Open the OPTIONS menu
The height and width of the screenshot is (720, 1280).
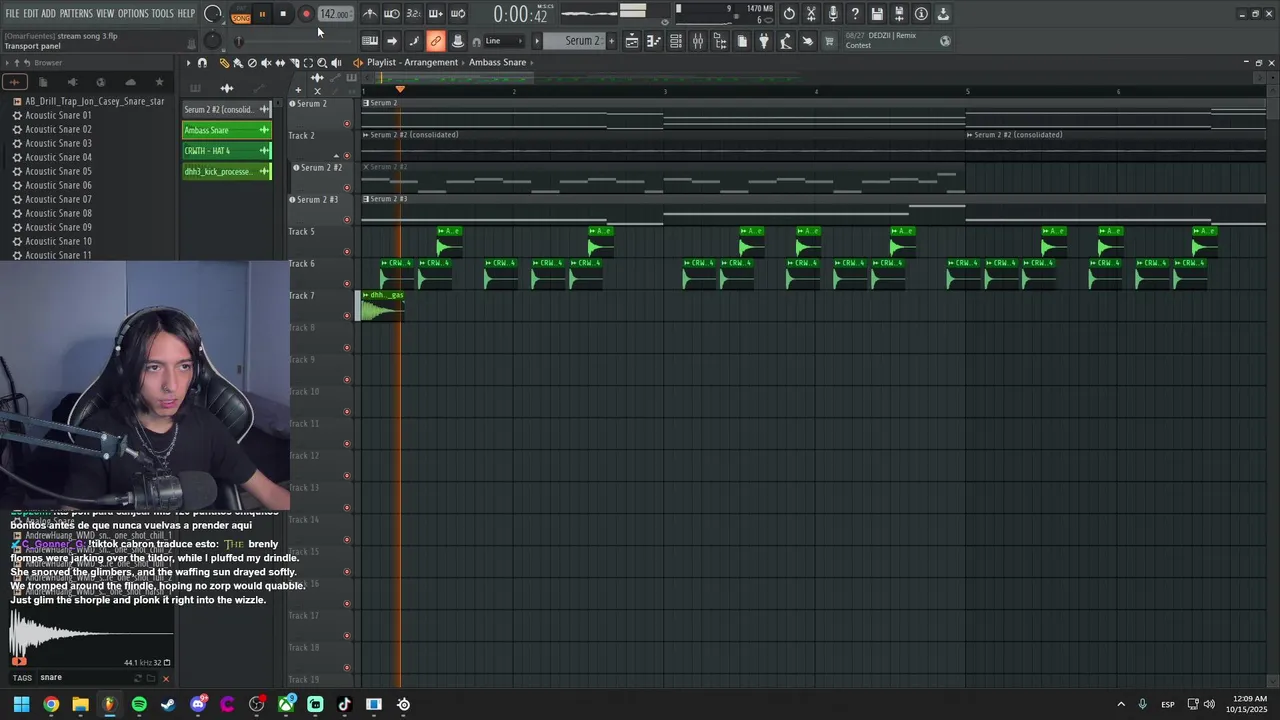tap(133, 14)
